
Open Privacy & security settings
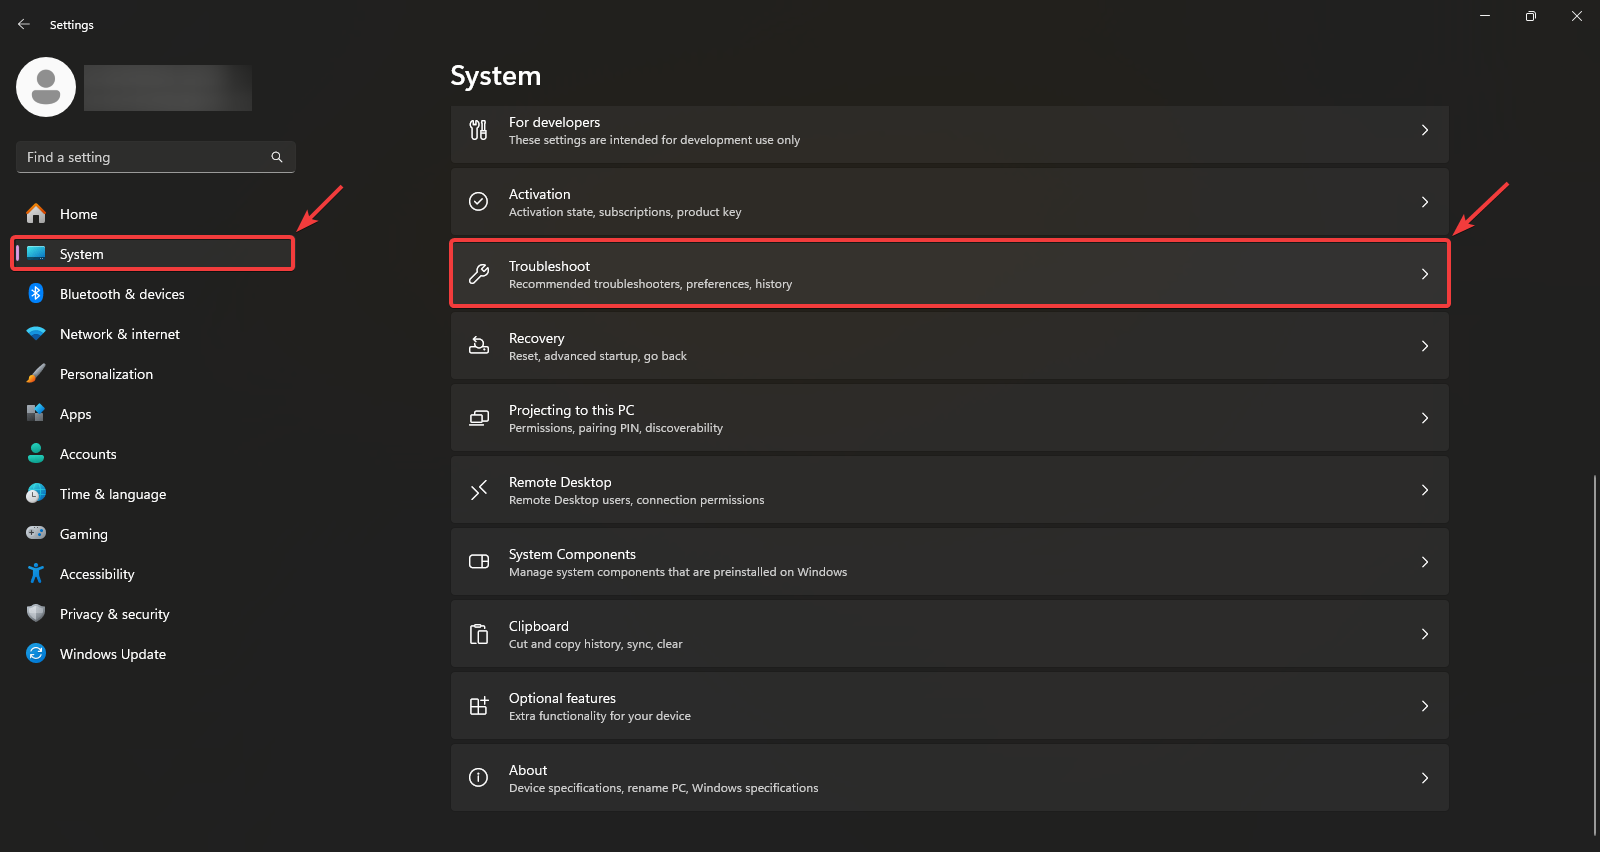click(114, 614)
